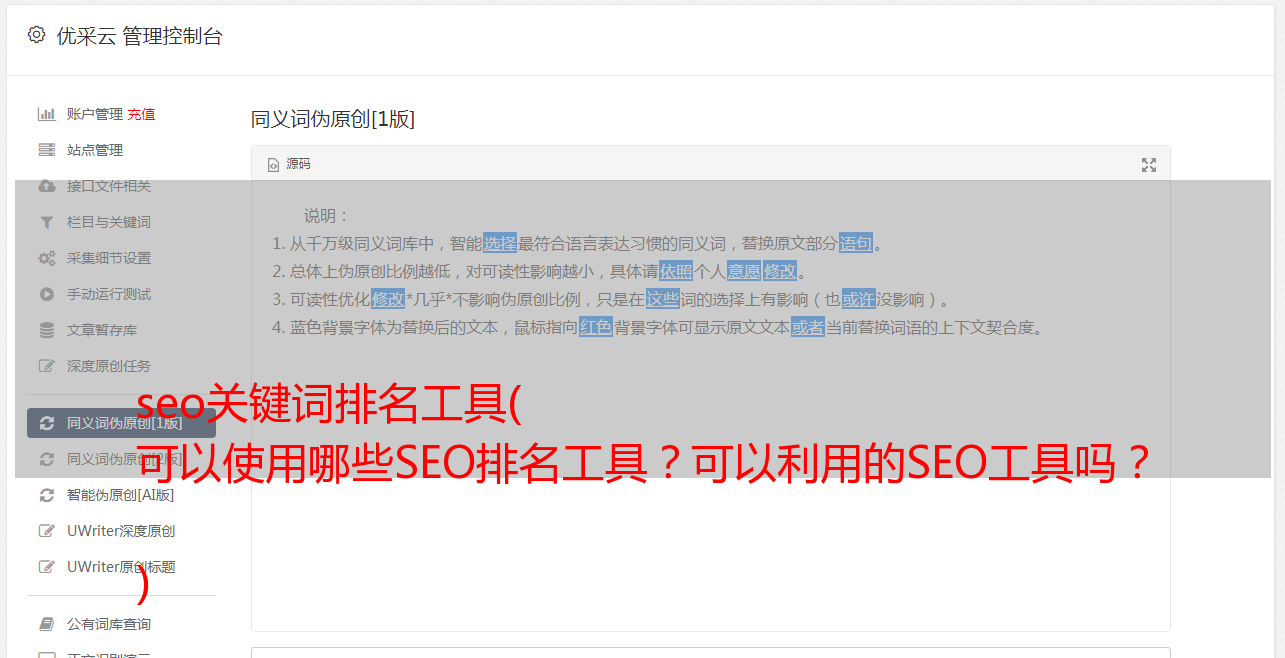
Task: Click the 站点管理 server icon
Action: (46, 150)
